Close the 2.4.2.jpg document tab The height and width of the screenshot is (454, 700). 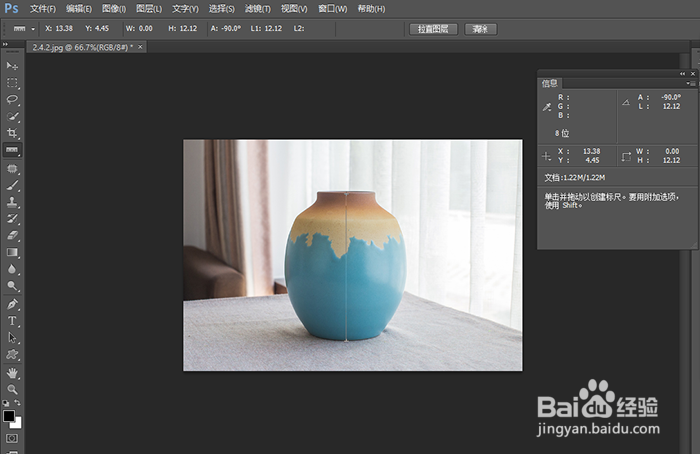tap(140, 46)
